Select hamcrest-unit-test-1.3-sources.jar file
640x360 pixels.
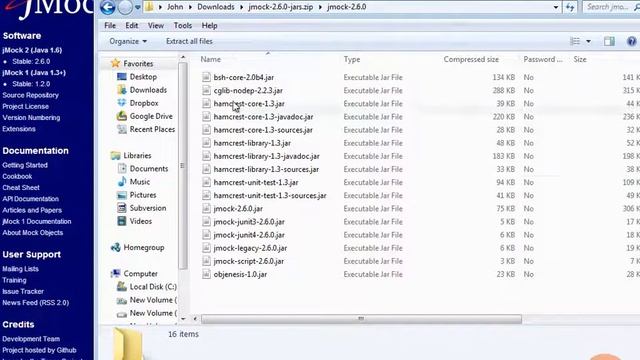tap(270, 196)
